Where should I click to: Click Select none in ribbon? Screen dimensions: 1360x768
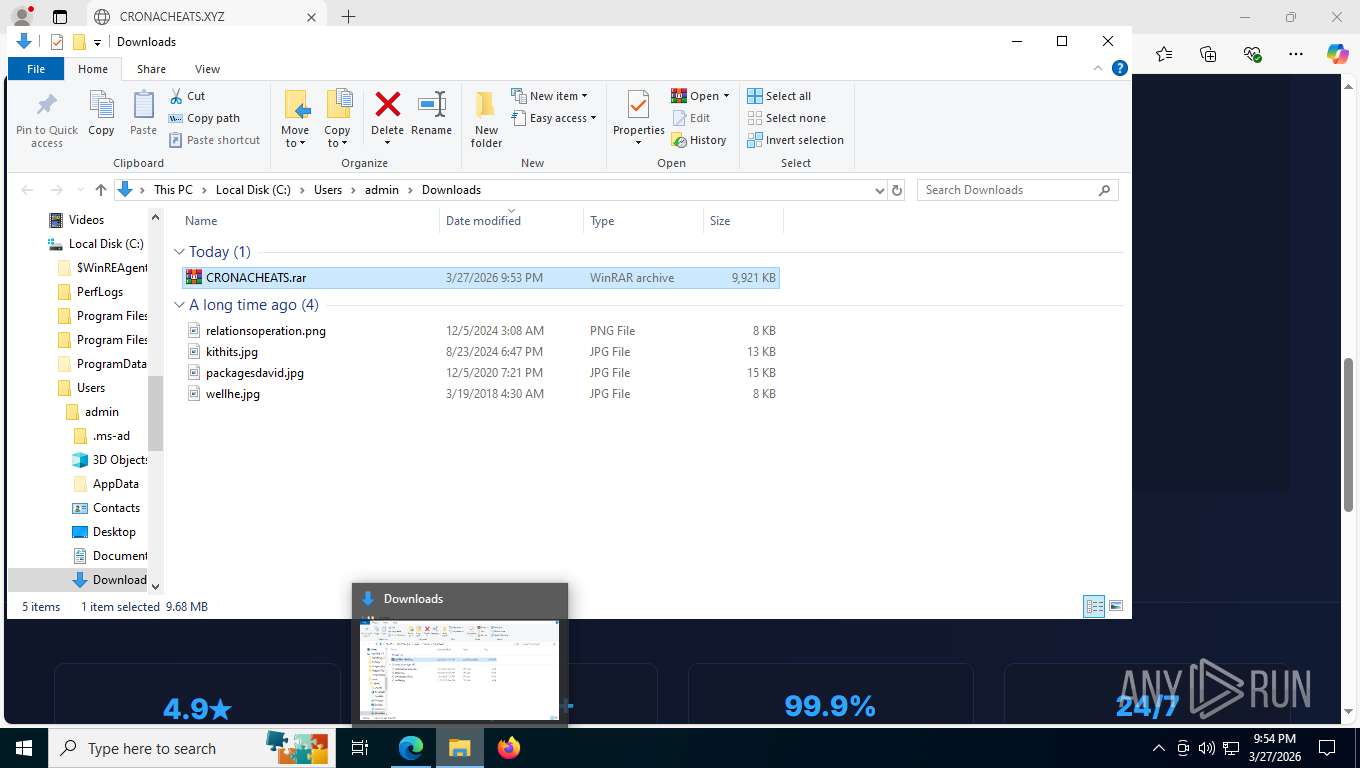pos(786,118)
